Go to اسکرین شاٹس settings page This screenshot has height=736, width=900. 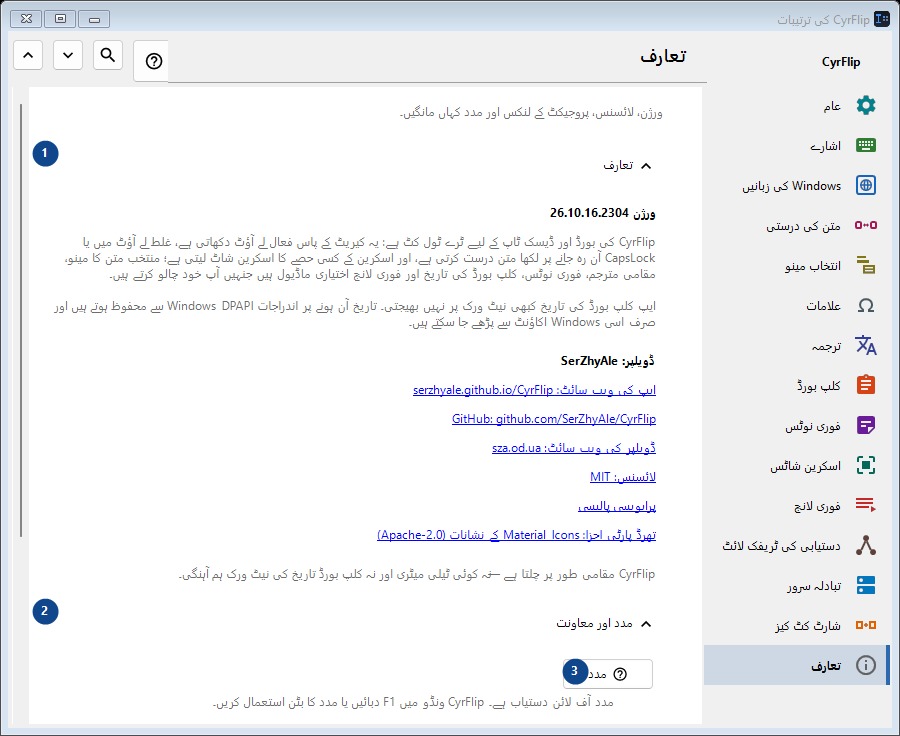797,465
